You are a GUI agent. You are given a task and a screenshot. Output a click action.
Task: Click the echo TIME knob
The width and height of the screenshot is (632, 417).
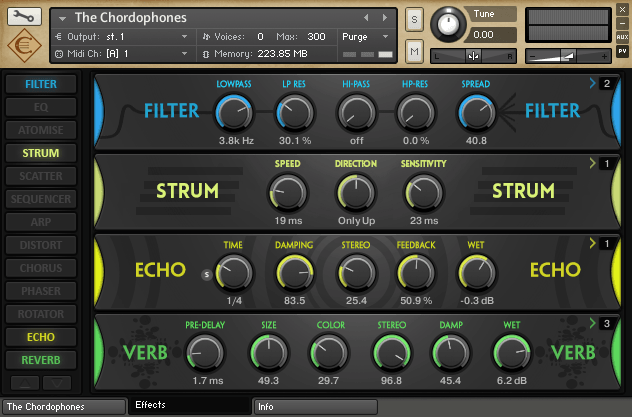(x=234, y=273)
